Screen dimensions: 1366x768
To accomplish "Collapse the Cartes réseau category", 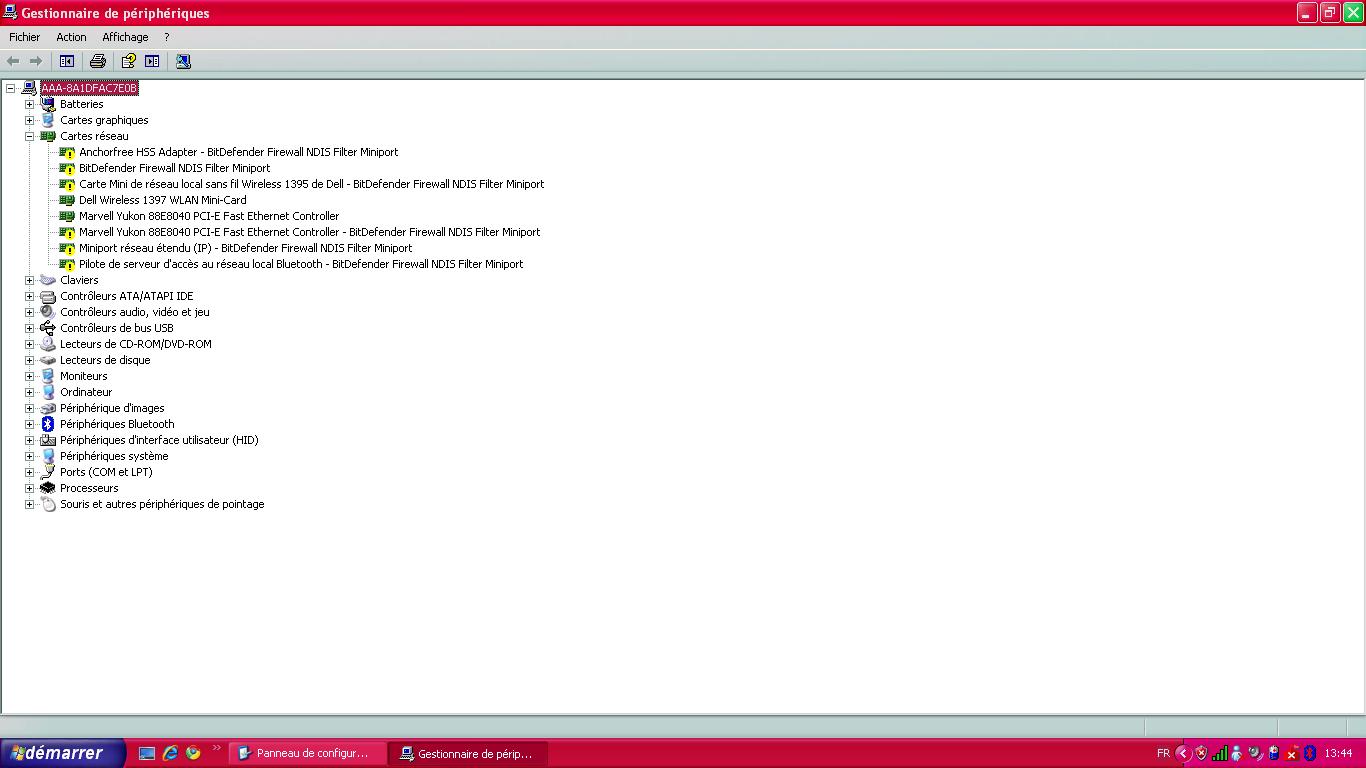I will click(29, 136).
